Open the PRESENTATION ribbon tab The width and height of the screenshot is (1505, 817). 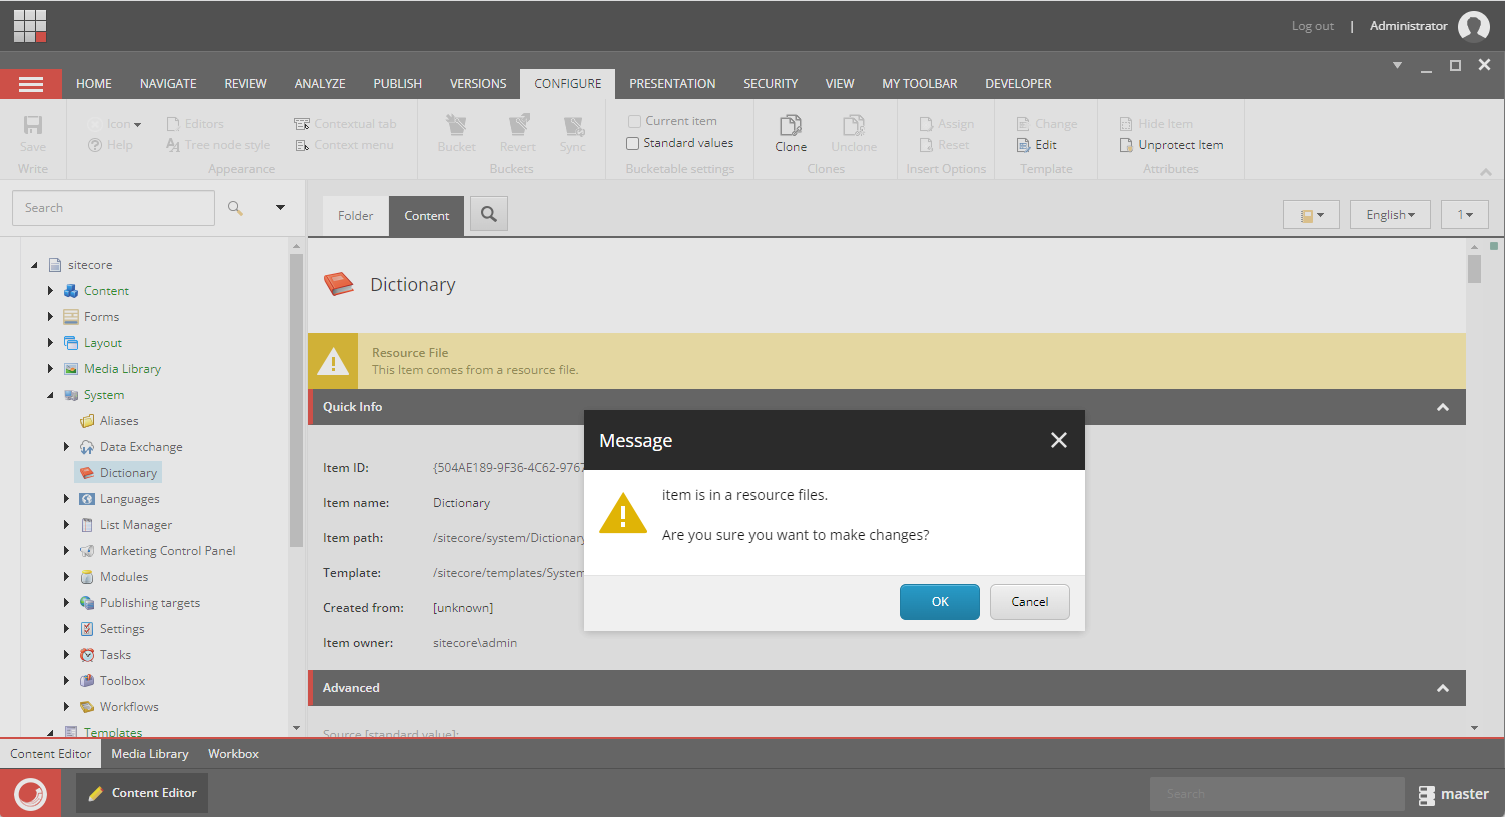(x=672, y=84)
